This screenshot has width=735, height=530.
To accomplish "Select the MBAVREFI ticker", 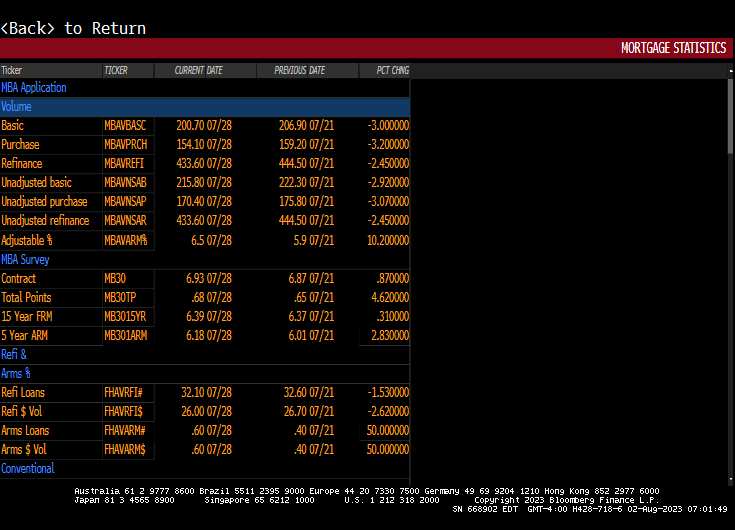I will click(x=125, y=164).
